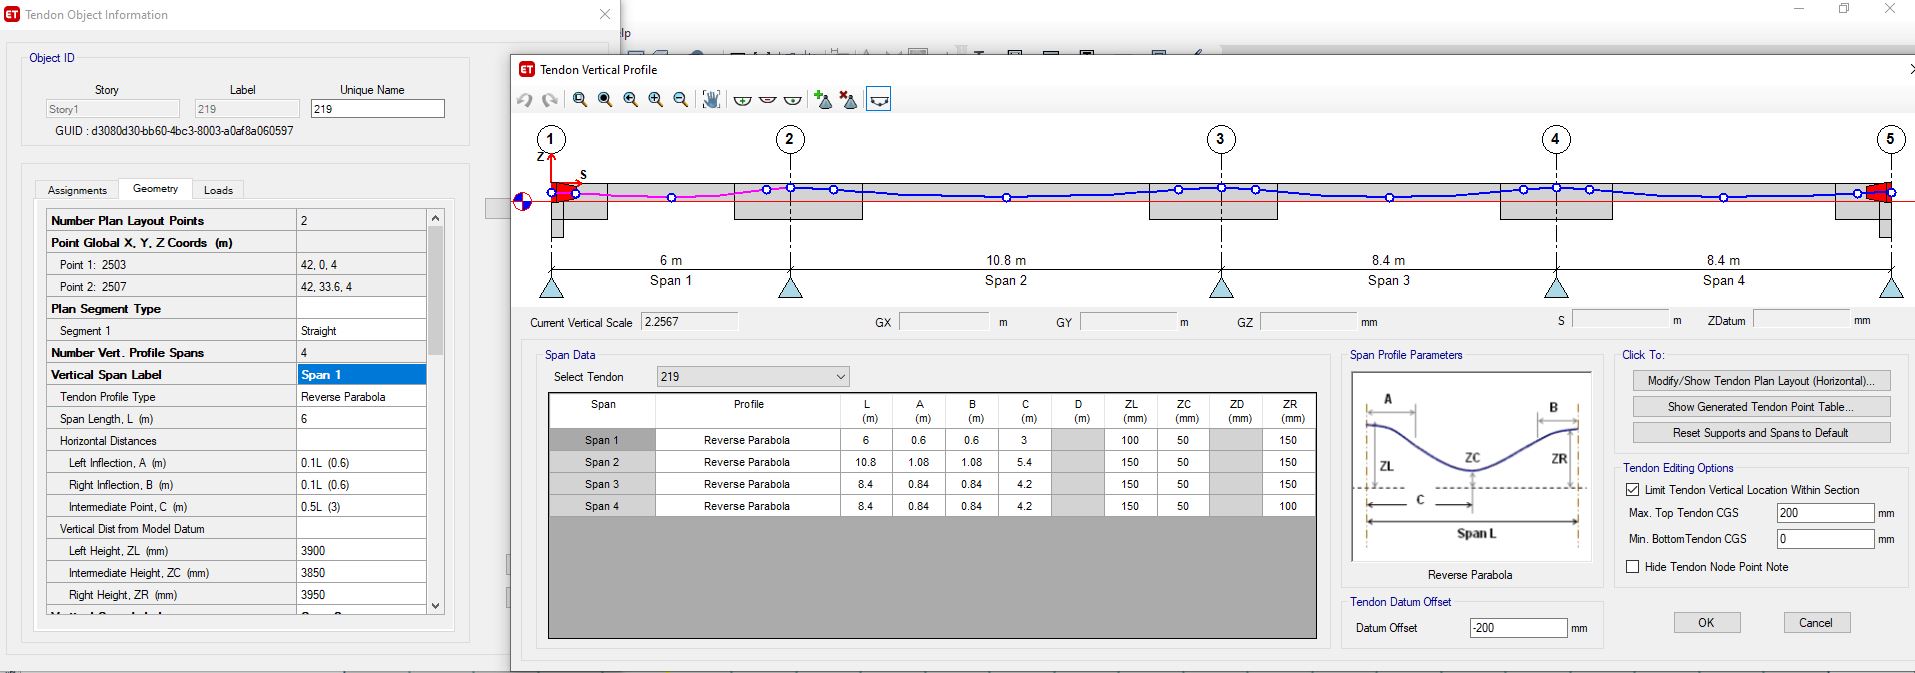
Task: Select the Span 3 row header
Action: point(602,484)
